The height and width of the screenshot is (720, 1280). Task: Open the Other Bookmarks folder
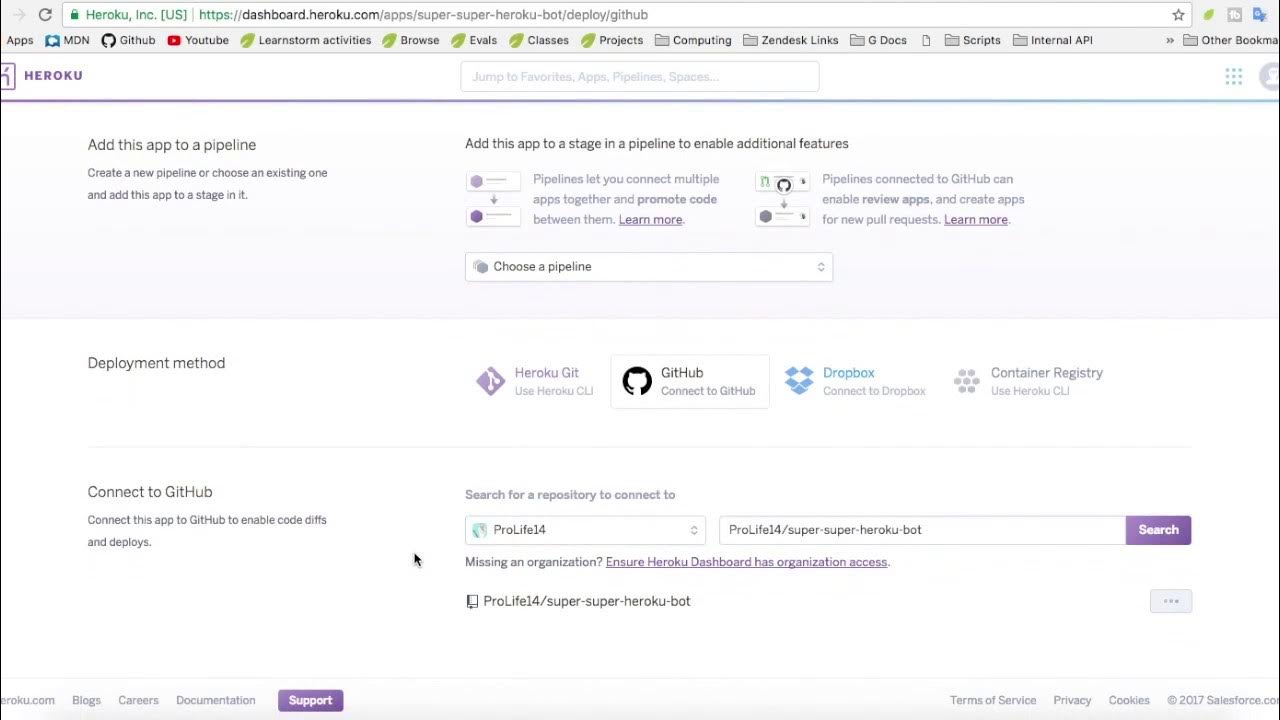click(x=1231, y=41)
